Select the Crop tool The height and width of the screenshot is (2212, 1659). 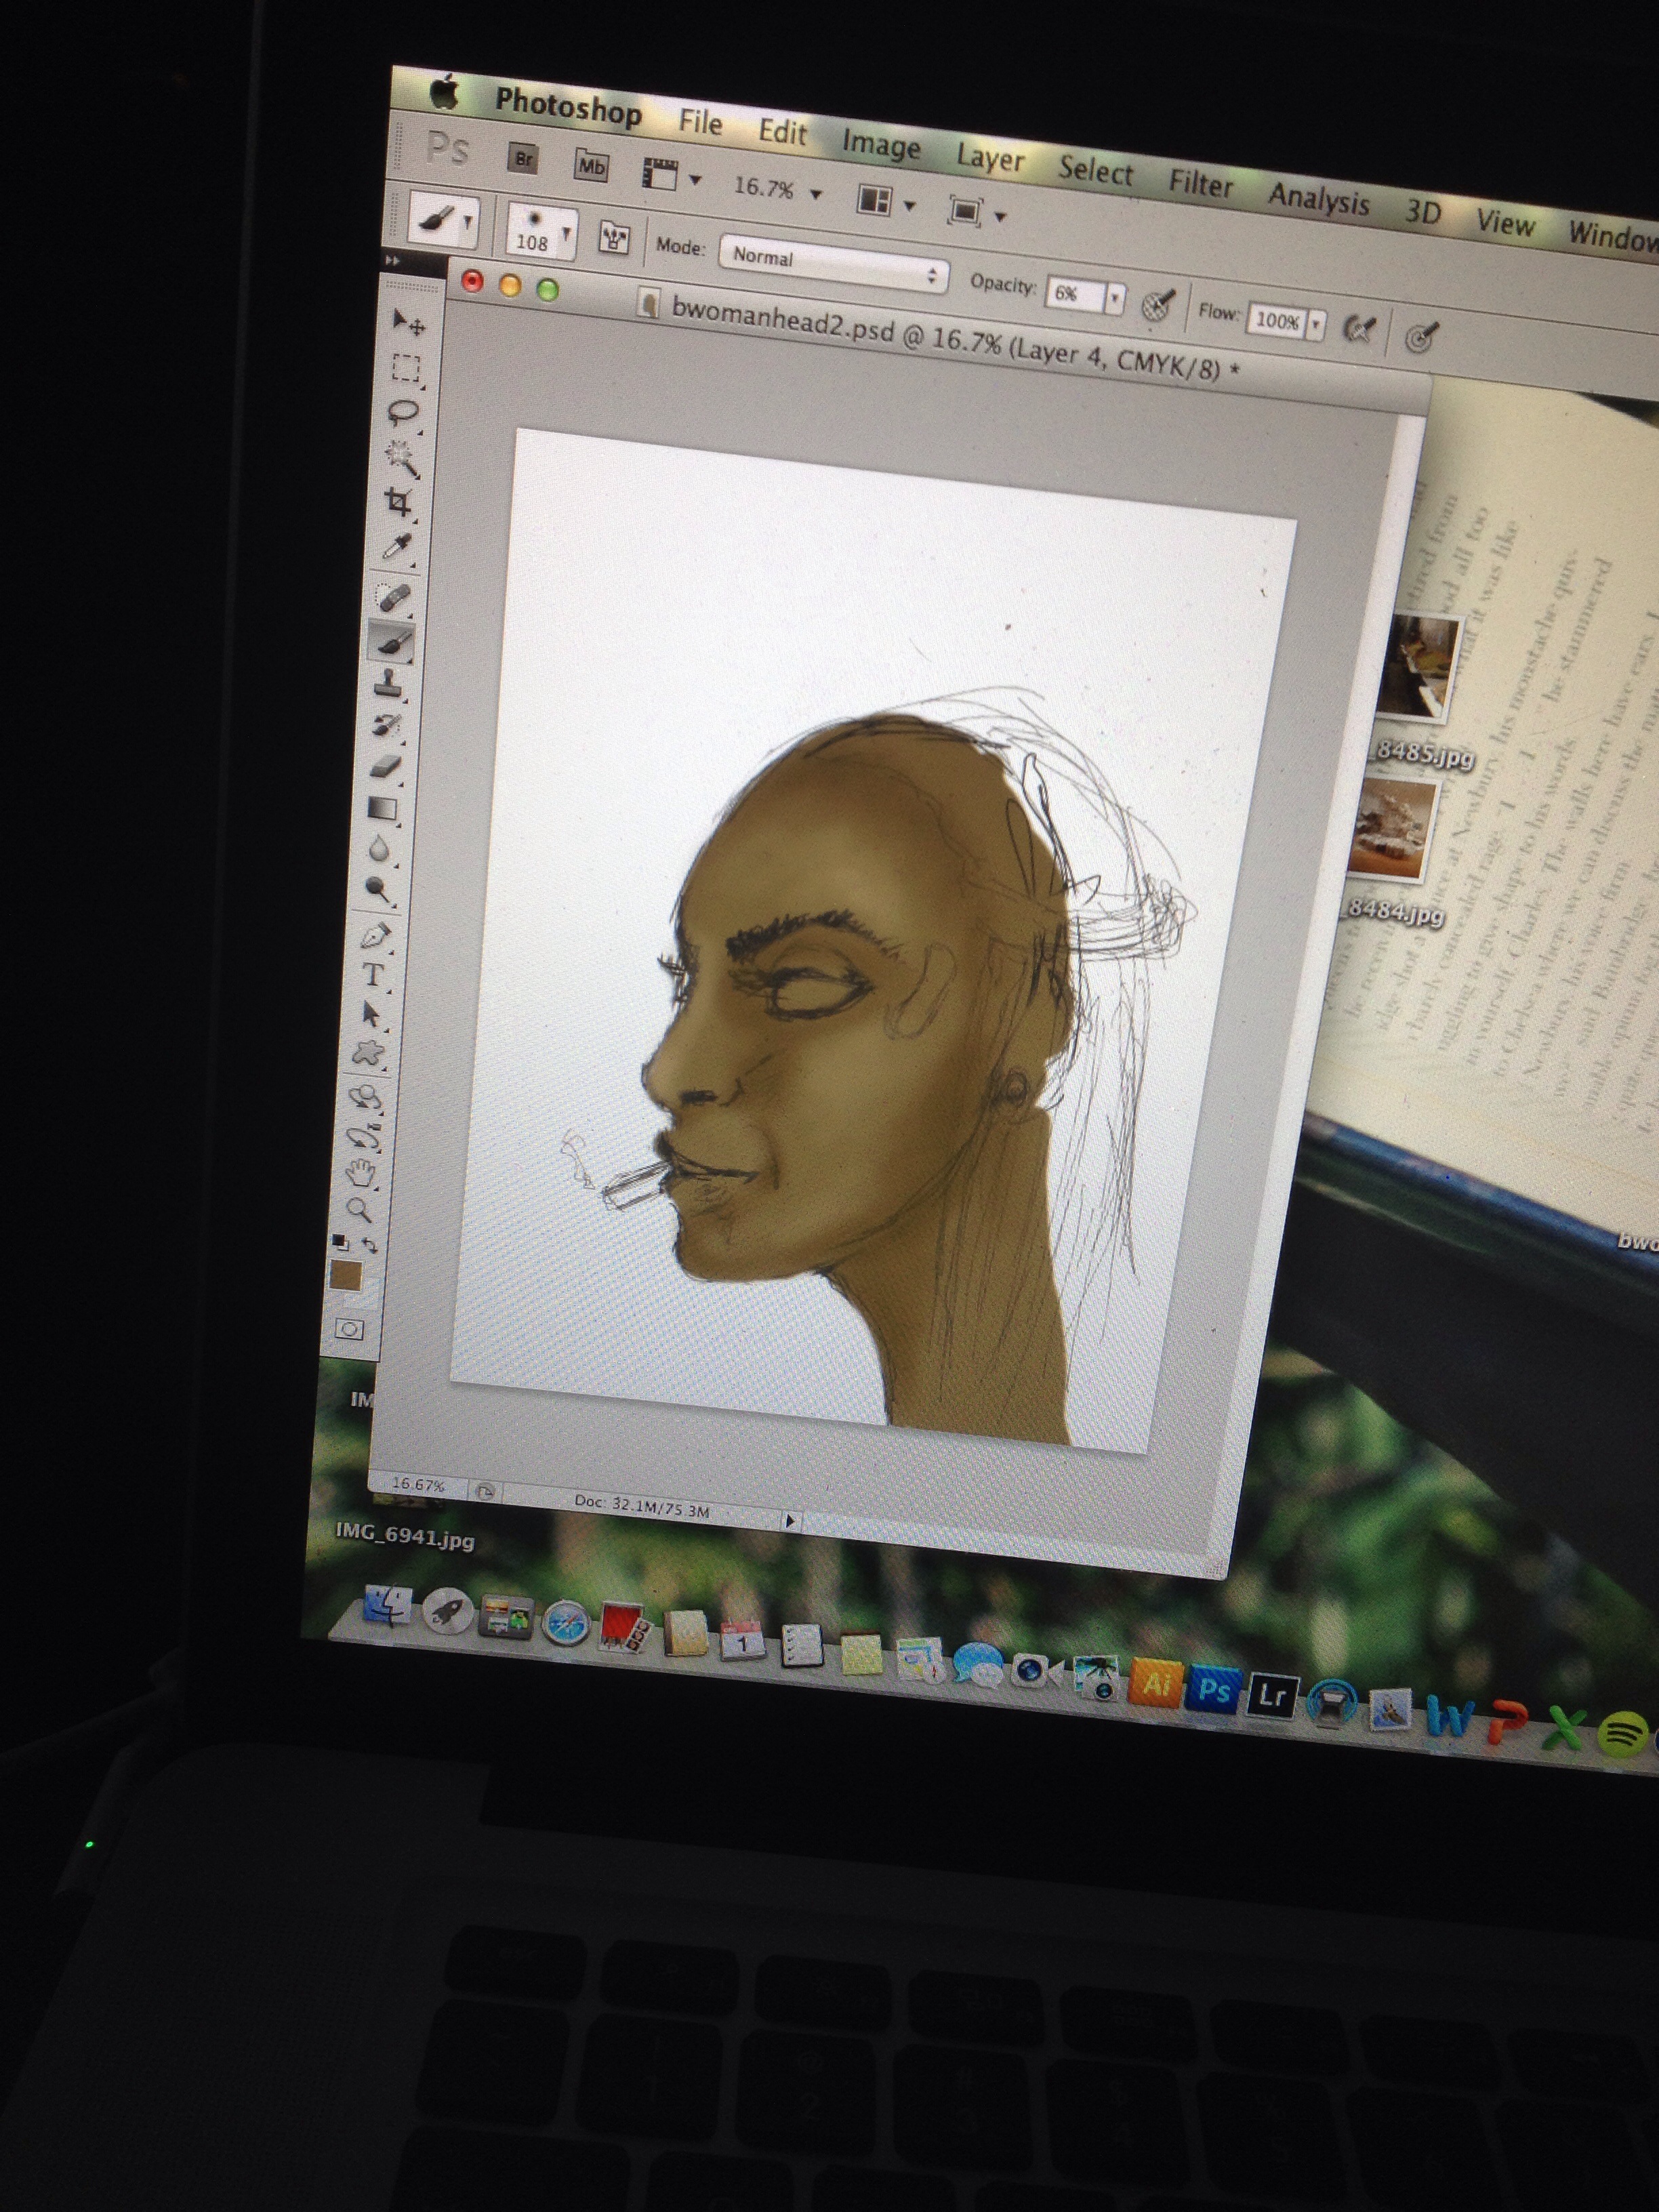pyautogui.click(x=399, y=502)
